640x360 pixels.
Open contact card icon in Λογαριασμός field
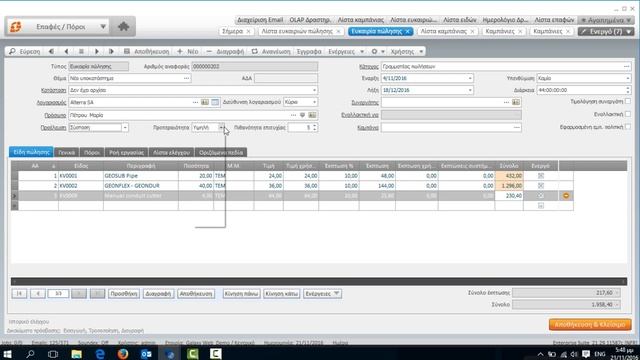click(x=205, y=102)
